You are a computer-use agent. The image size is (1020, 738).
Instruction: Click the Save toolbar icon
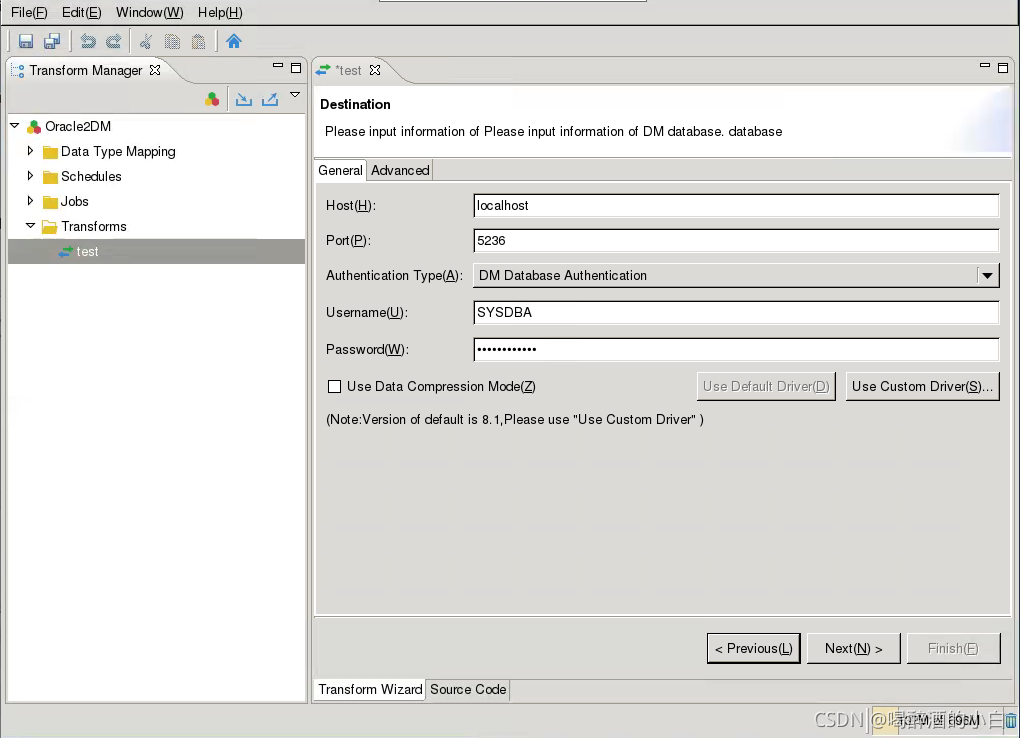pos(25,42)
